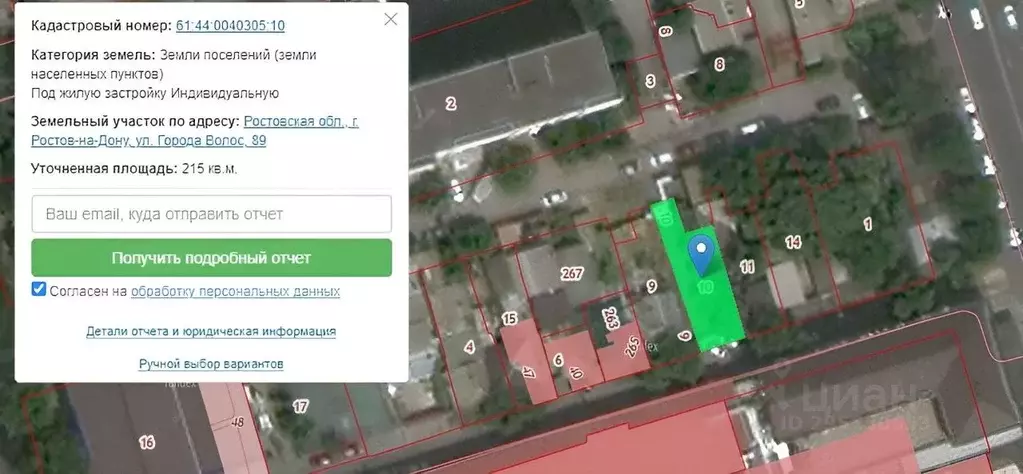Select parcel labeled 4 on map
The height and width of the screenshot is (474, 1023).
tap(469, 347)
